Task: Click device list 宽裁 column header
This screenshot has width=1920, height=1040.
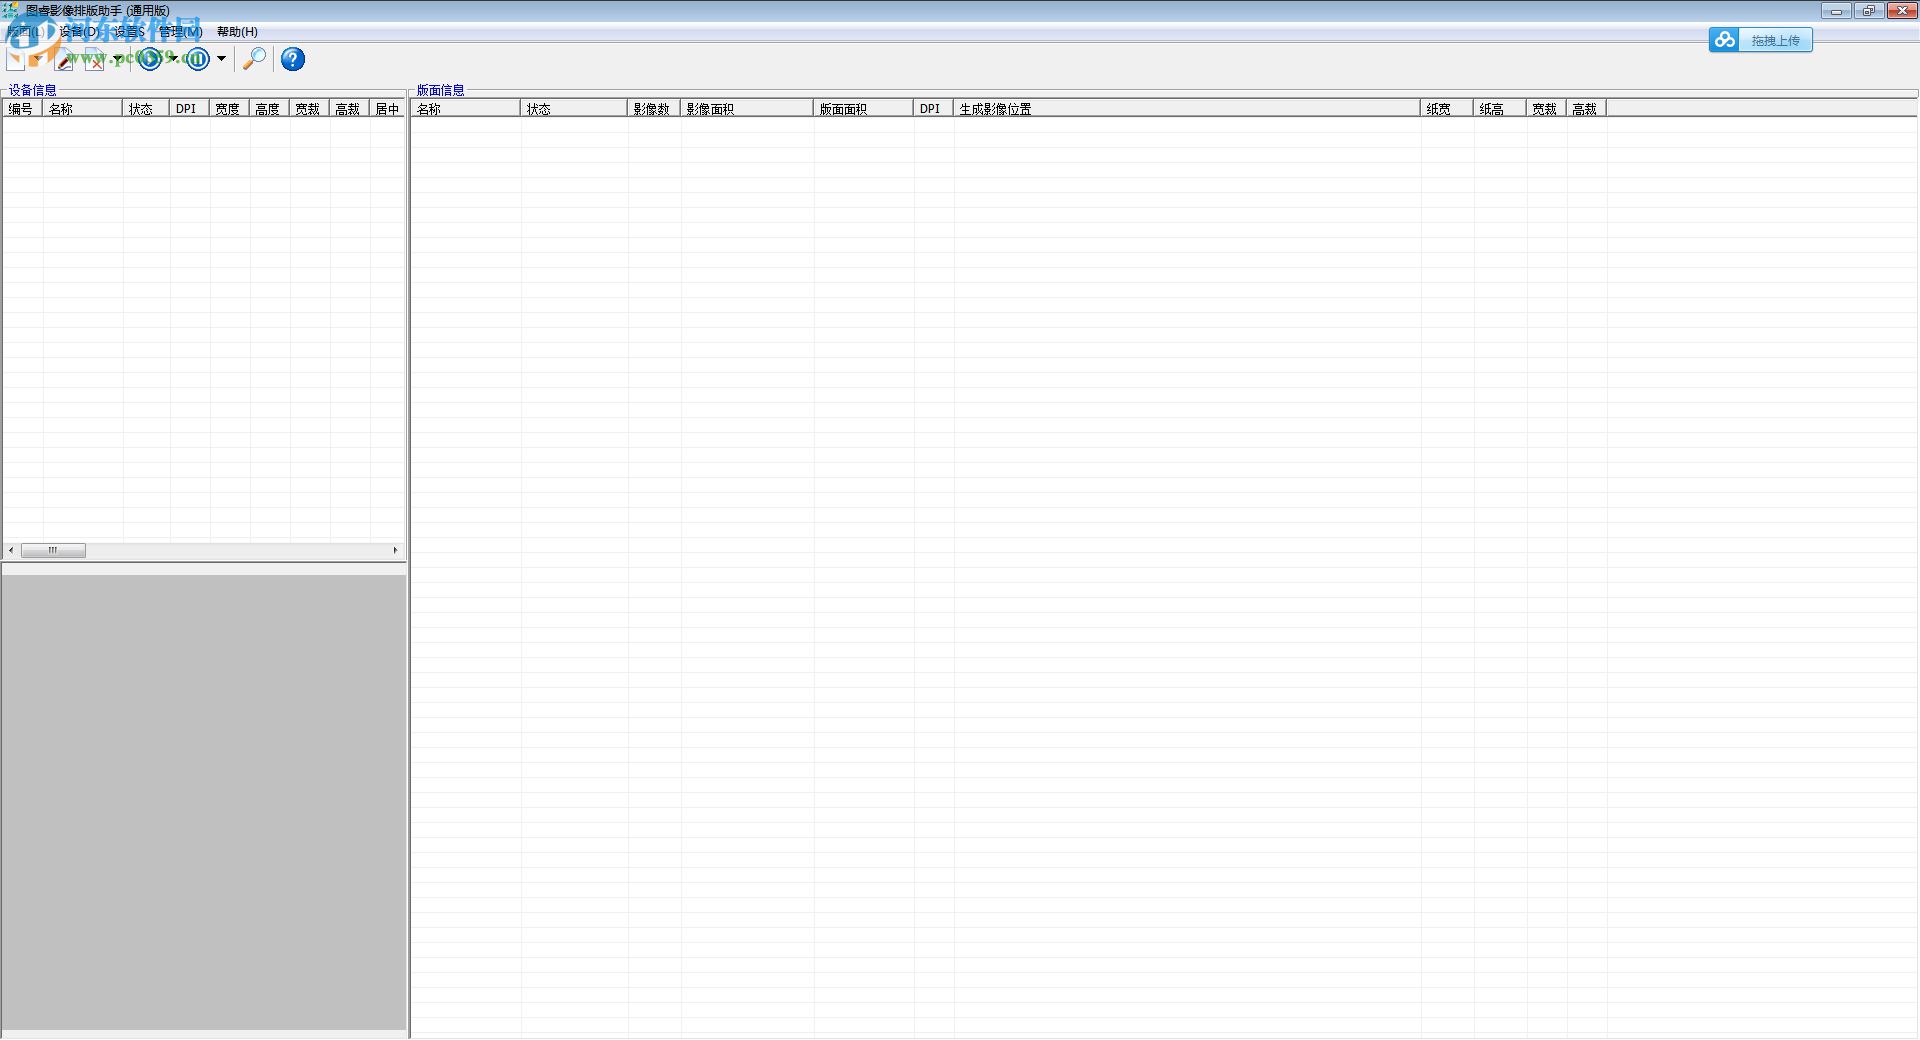Action: pos(309,109)
